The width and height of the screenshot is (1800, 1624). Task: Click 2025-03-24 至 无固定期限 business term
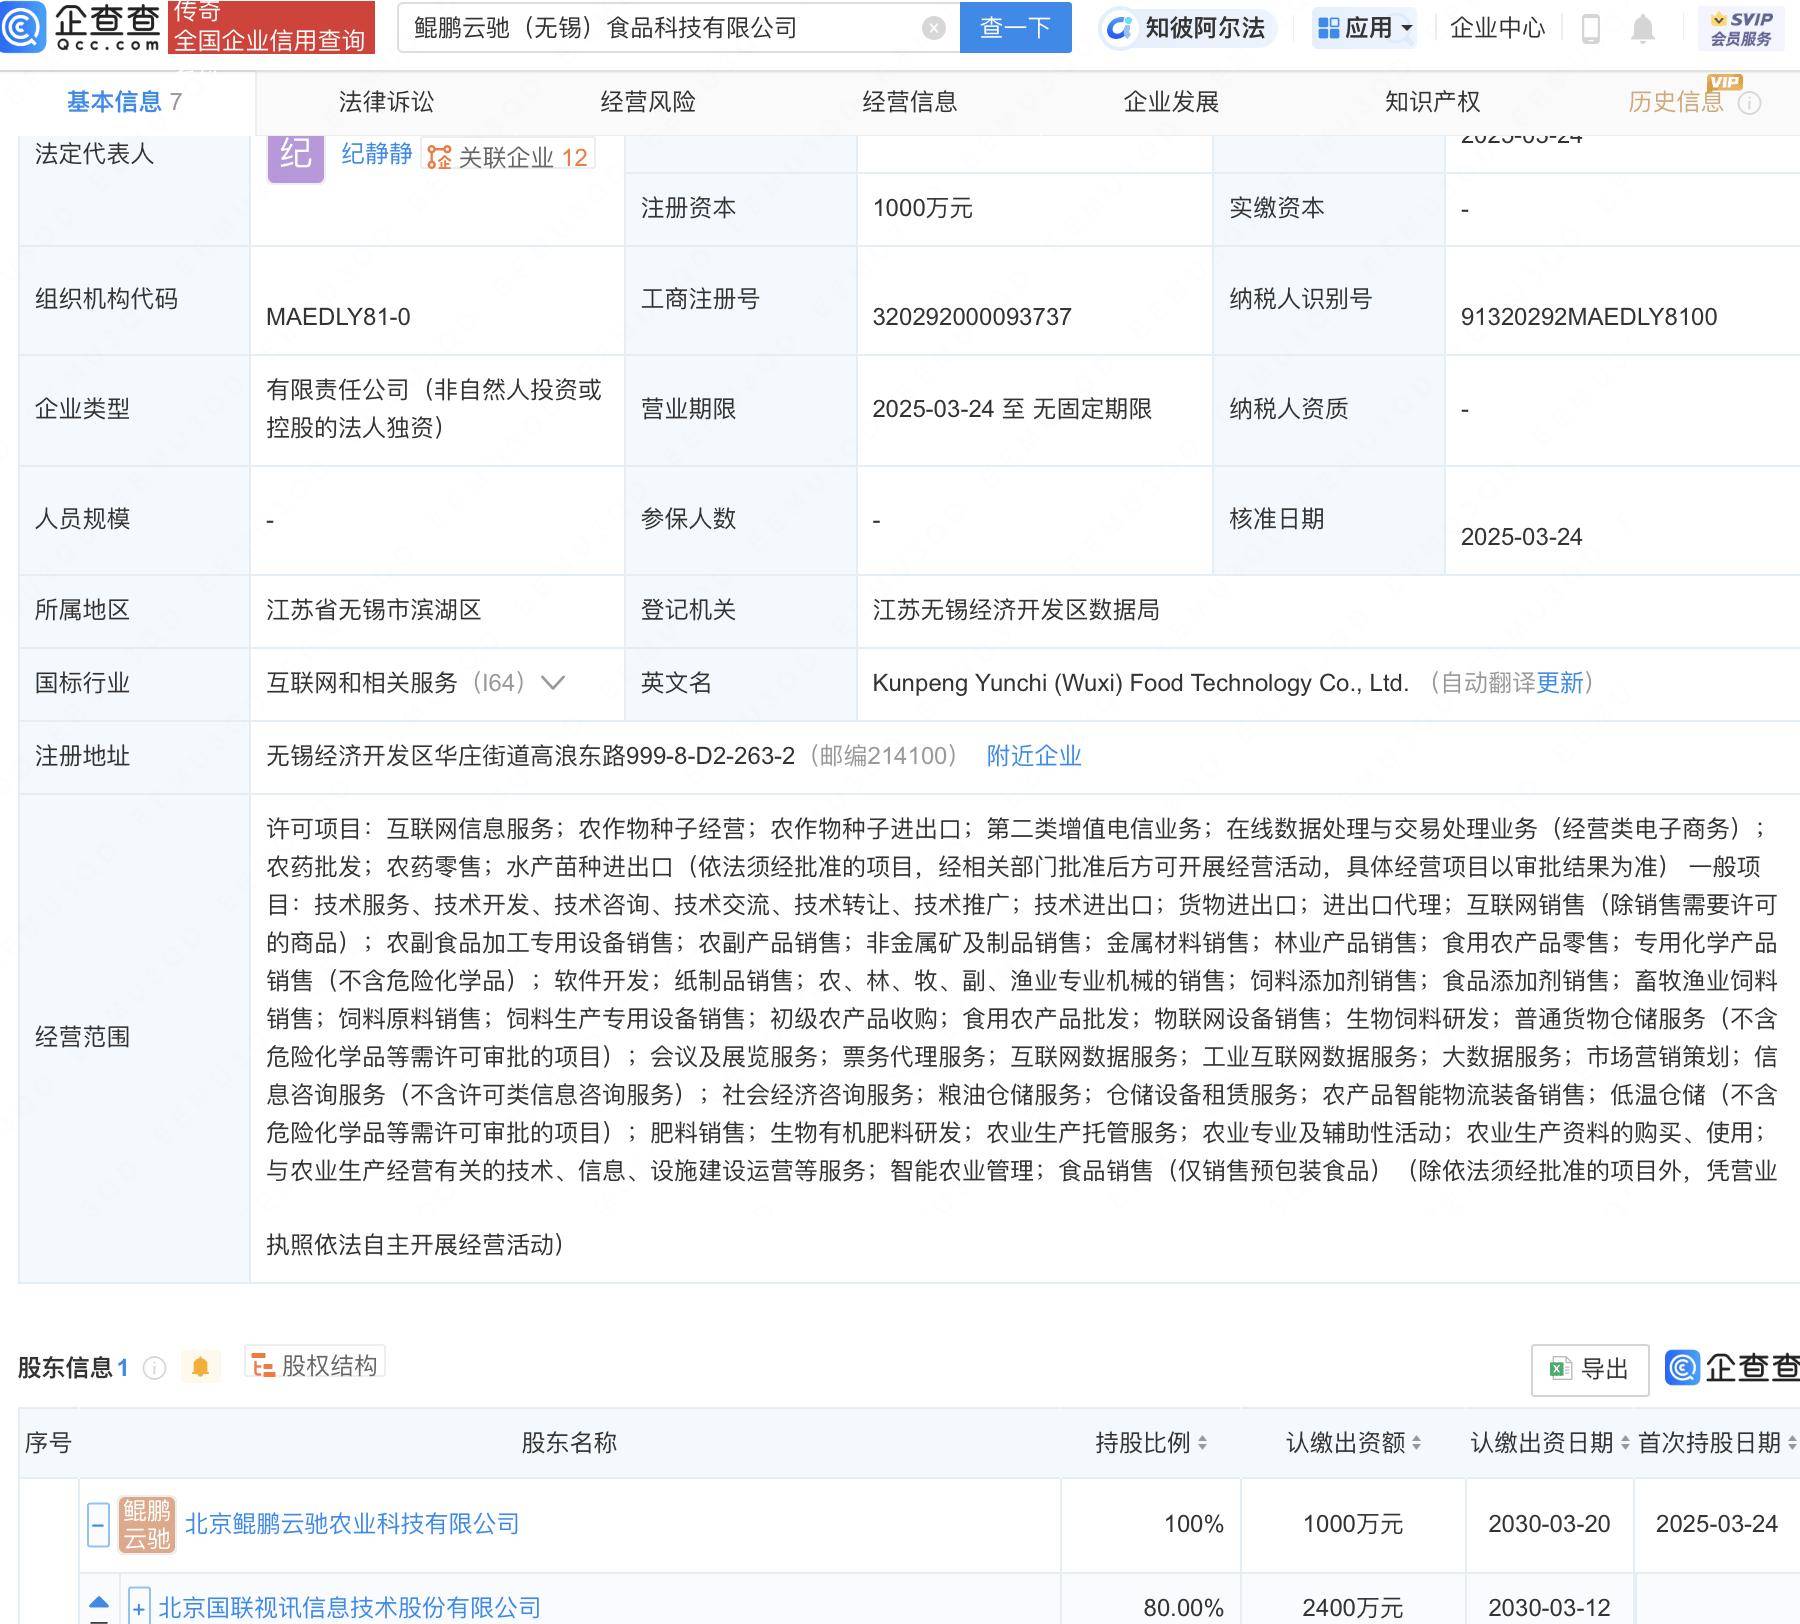coord(1012,409)
